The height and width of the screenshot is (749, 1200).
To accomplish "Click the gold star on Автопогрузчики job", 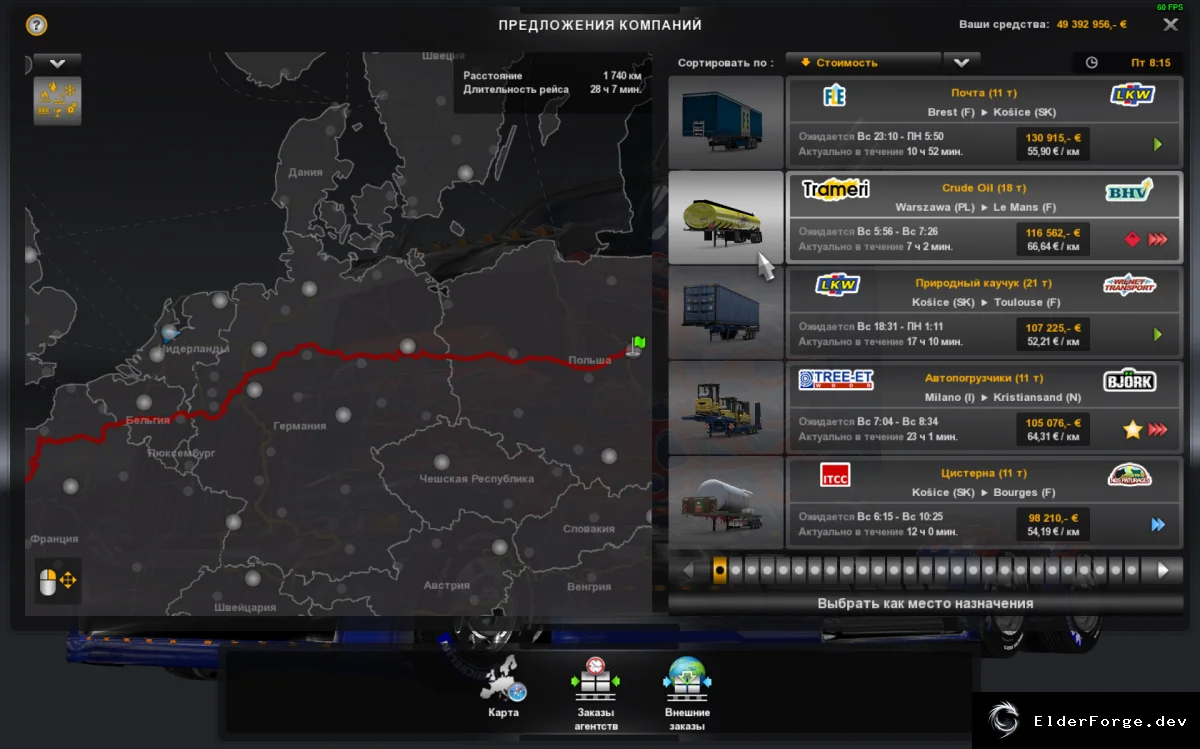I will coord(1132,429).
